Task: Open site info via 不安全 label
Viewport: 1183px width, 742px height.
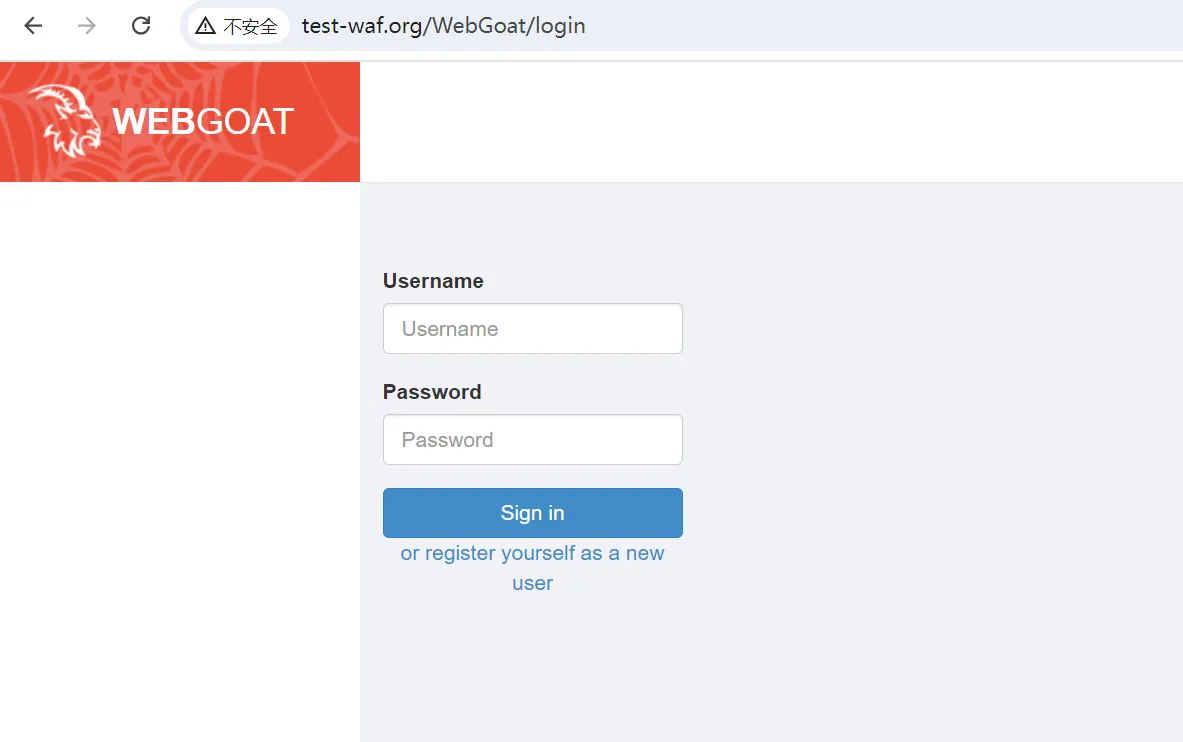Action: click(250, 26)
